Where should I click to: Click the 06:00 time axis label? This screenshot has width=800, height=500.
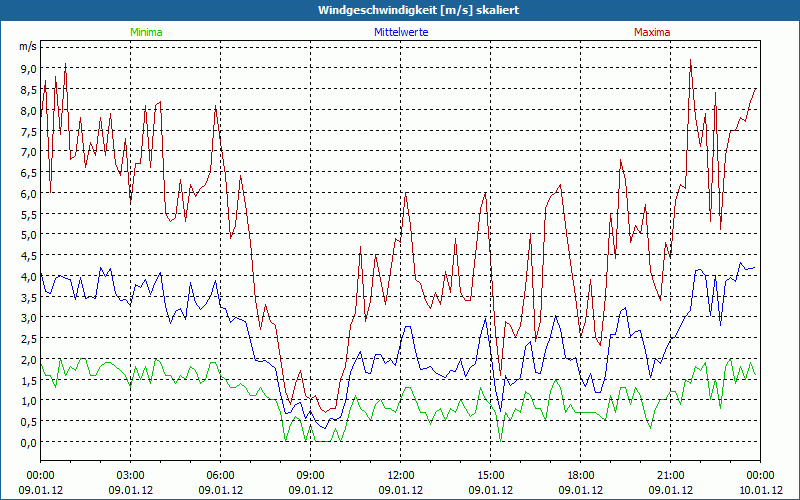(220, 476)
